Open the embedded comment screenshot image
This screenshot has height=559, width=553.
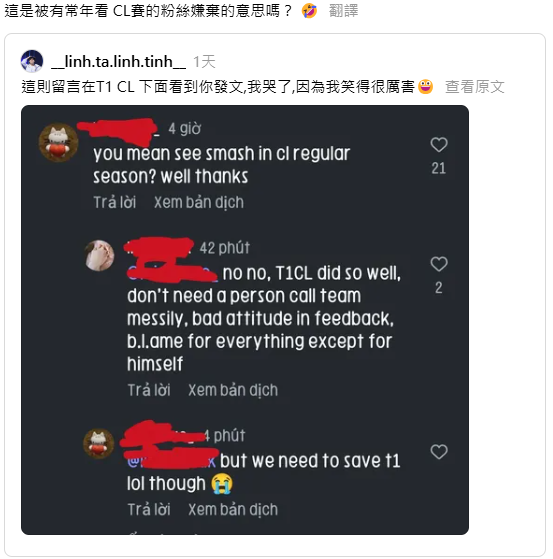tap(245, 320)
